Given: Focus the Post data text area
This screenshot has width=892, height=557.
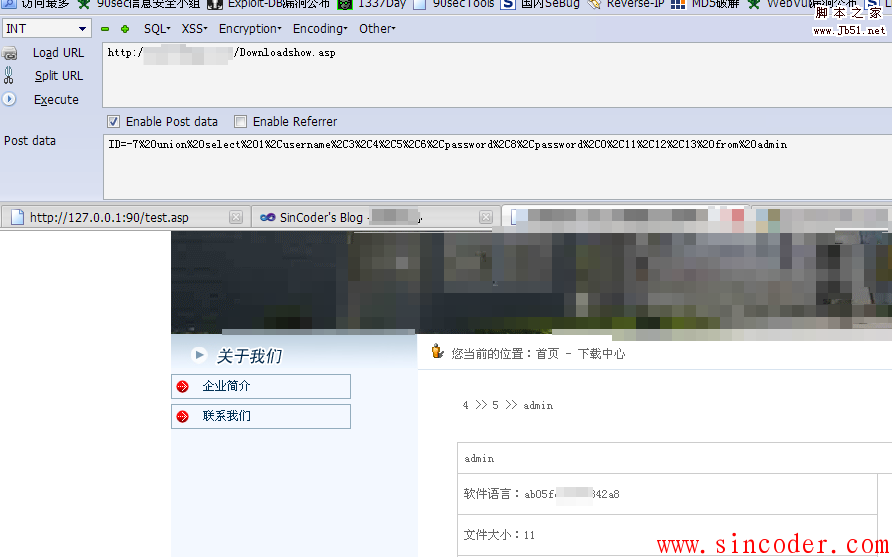Looking at the screenshot, I should [x=497, y=167].
